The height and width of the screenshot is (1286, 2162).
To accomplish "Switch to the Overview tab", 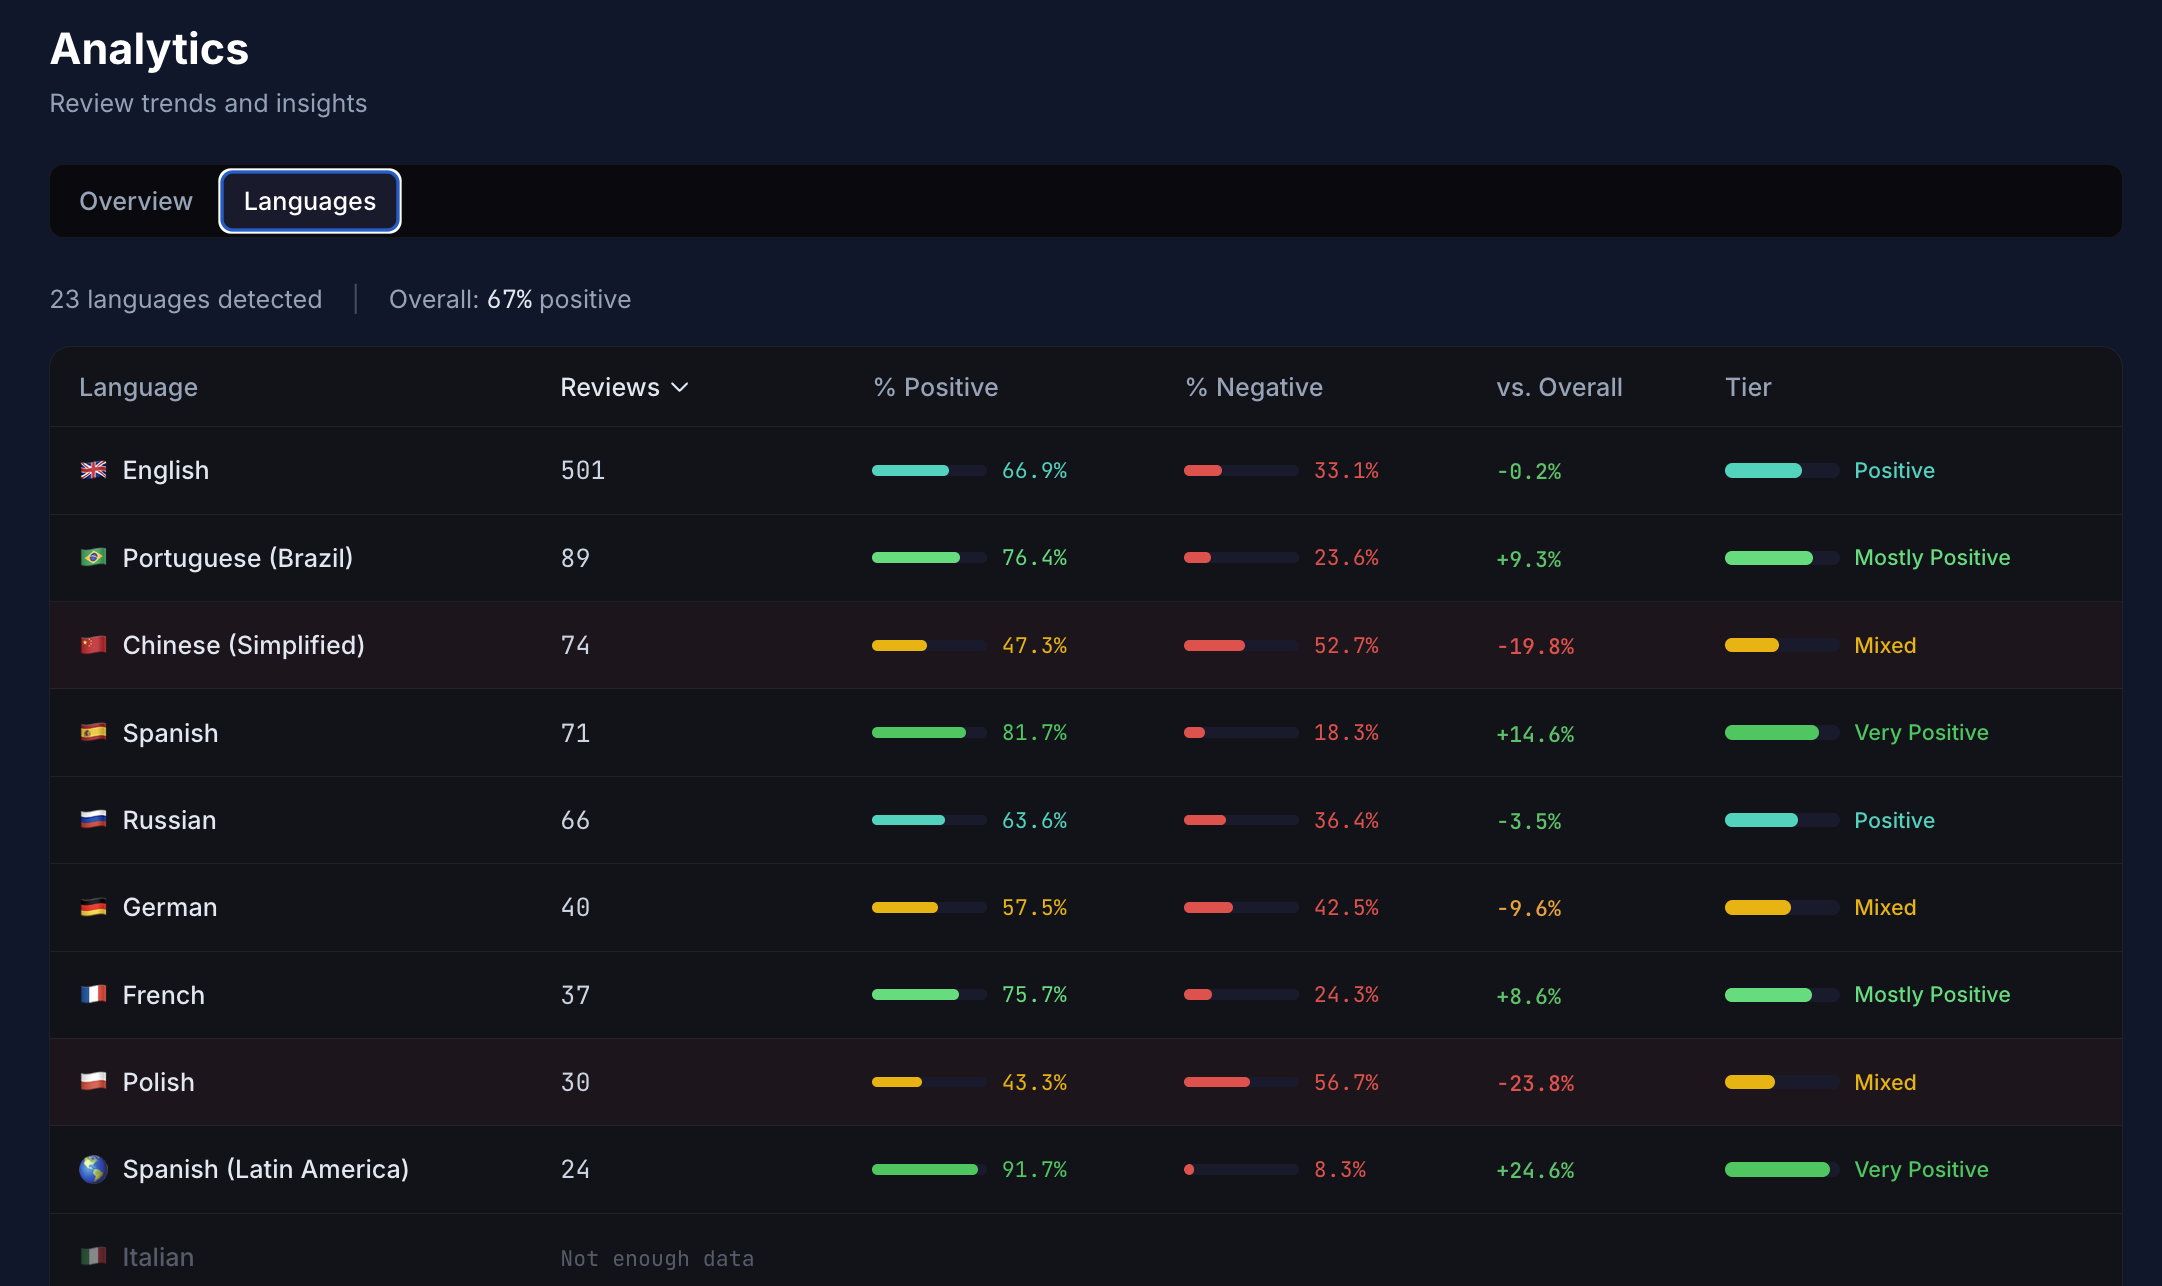I will (x=136, y=200).
